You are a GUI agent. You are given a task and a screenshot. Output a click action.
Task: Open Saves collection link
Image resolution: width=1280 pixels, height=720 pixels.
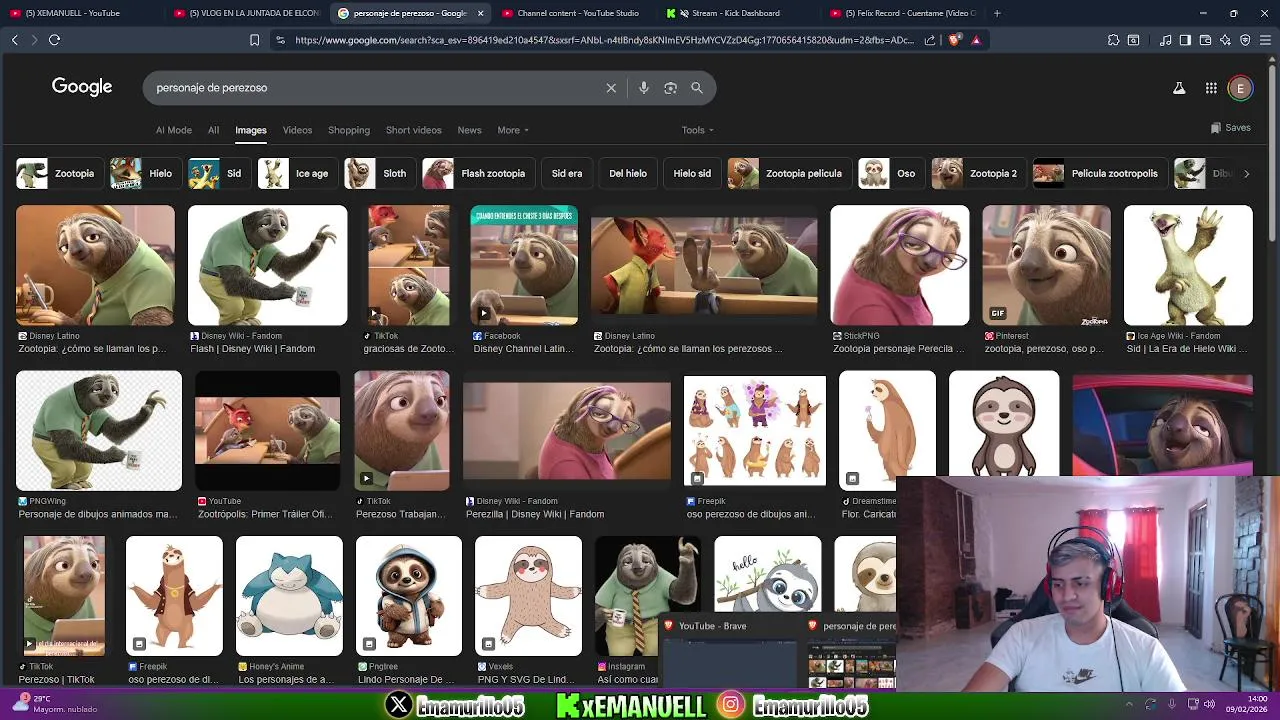tap(1230, 128)
